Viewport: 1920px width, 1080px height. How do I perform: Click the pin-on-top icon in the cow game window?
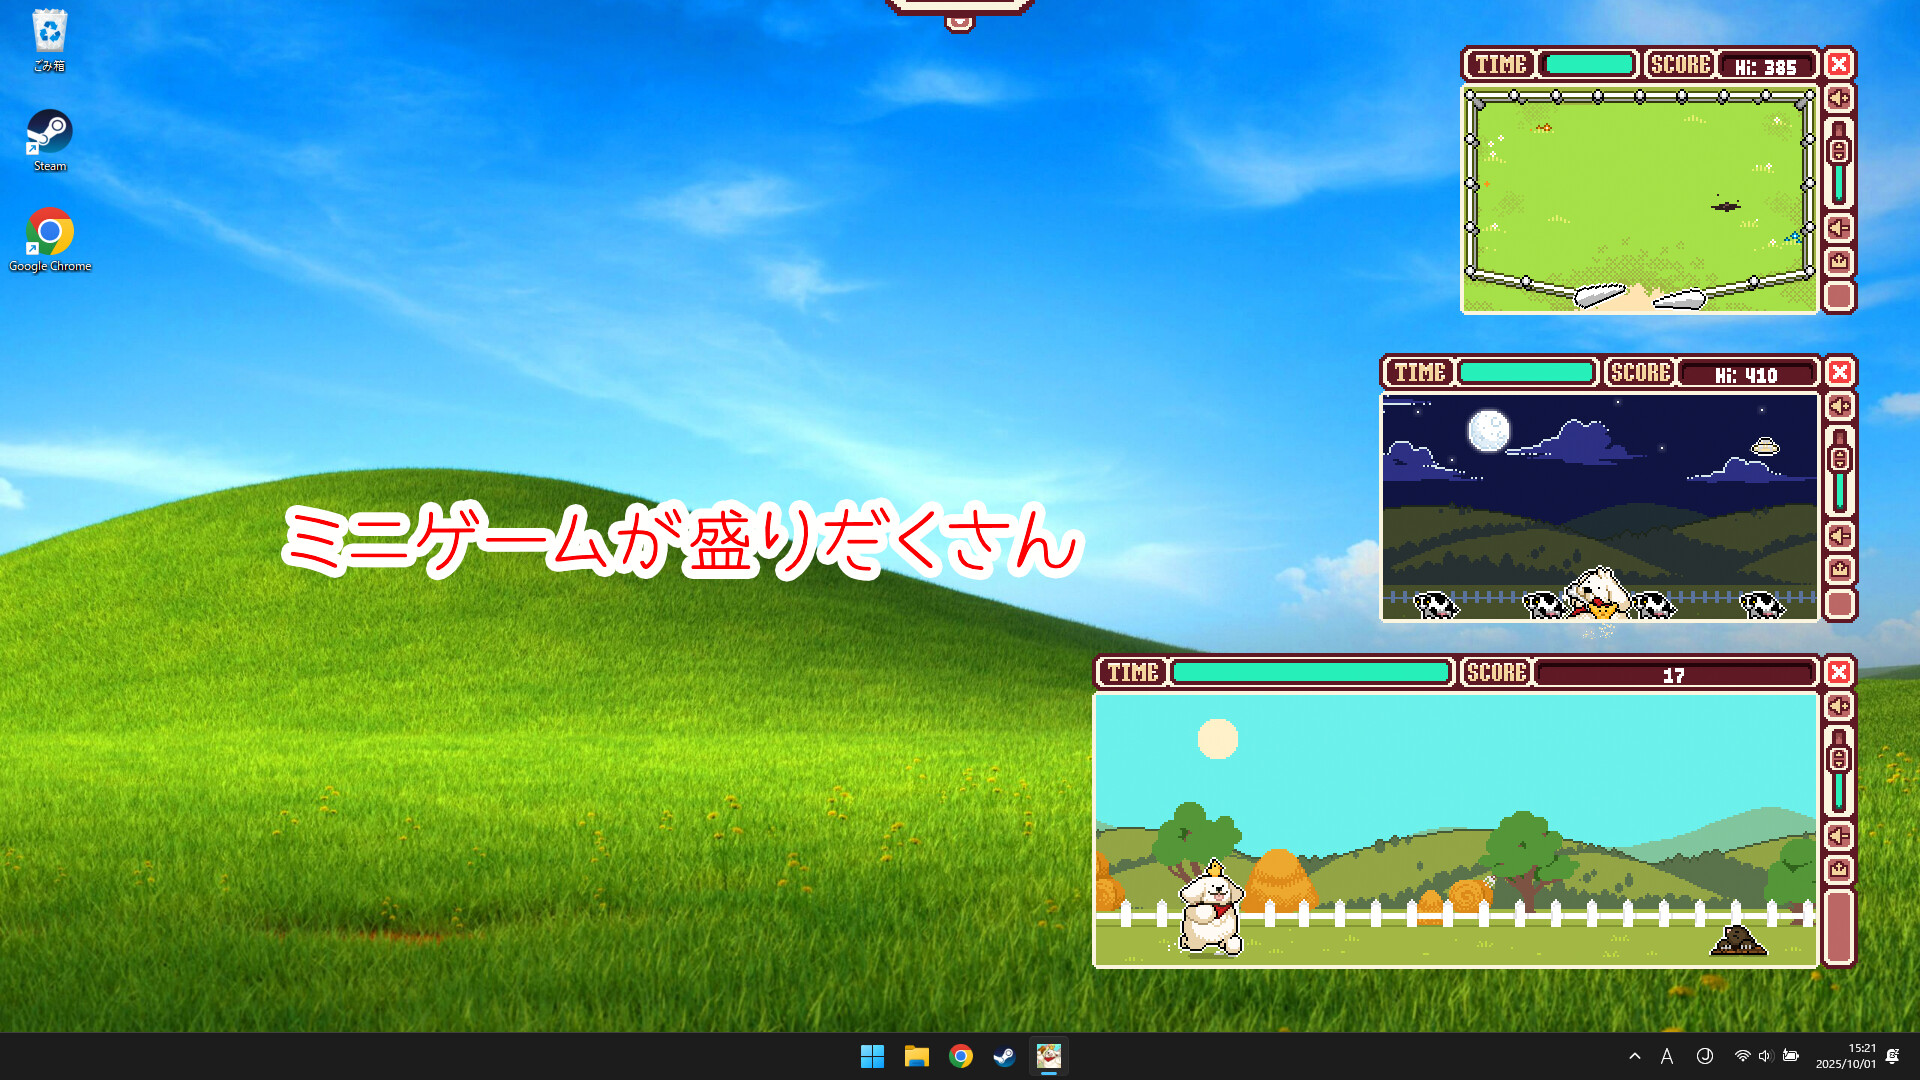[x=1838, y=570]
